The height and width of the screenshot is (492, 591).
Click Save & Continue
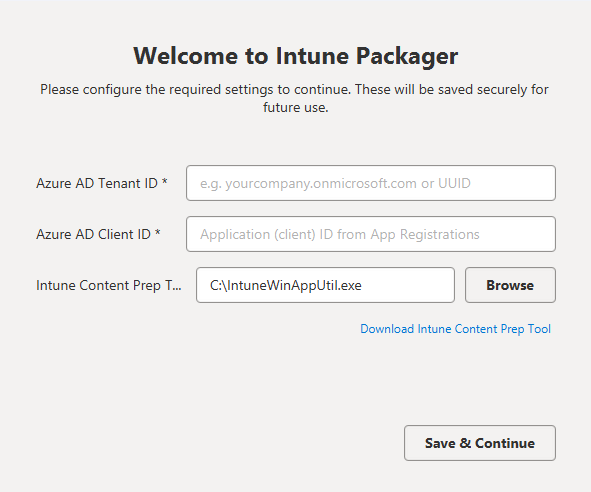[x=480, y=443]
